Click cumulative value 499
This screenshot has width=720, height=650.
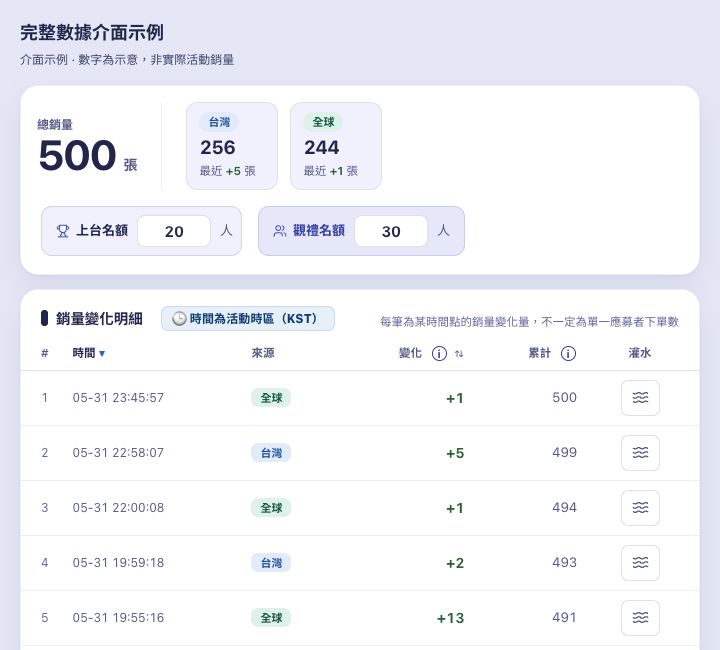(x=564, y=453)
